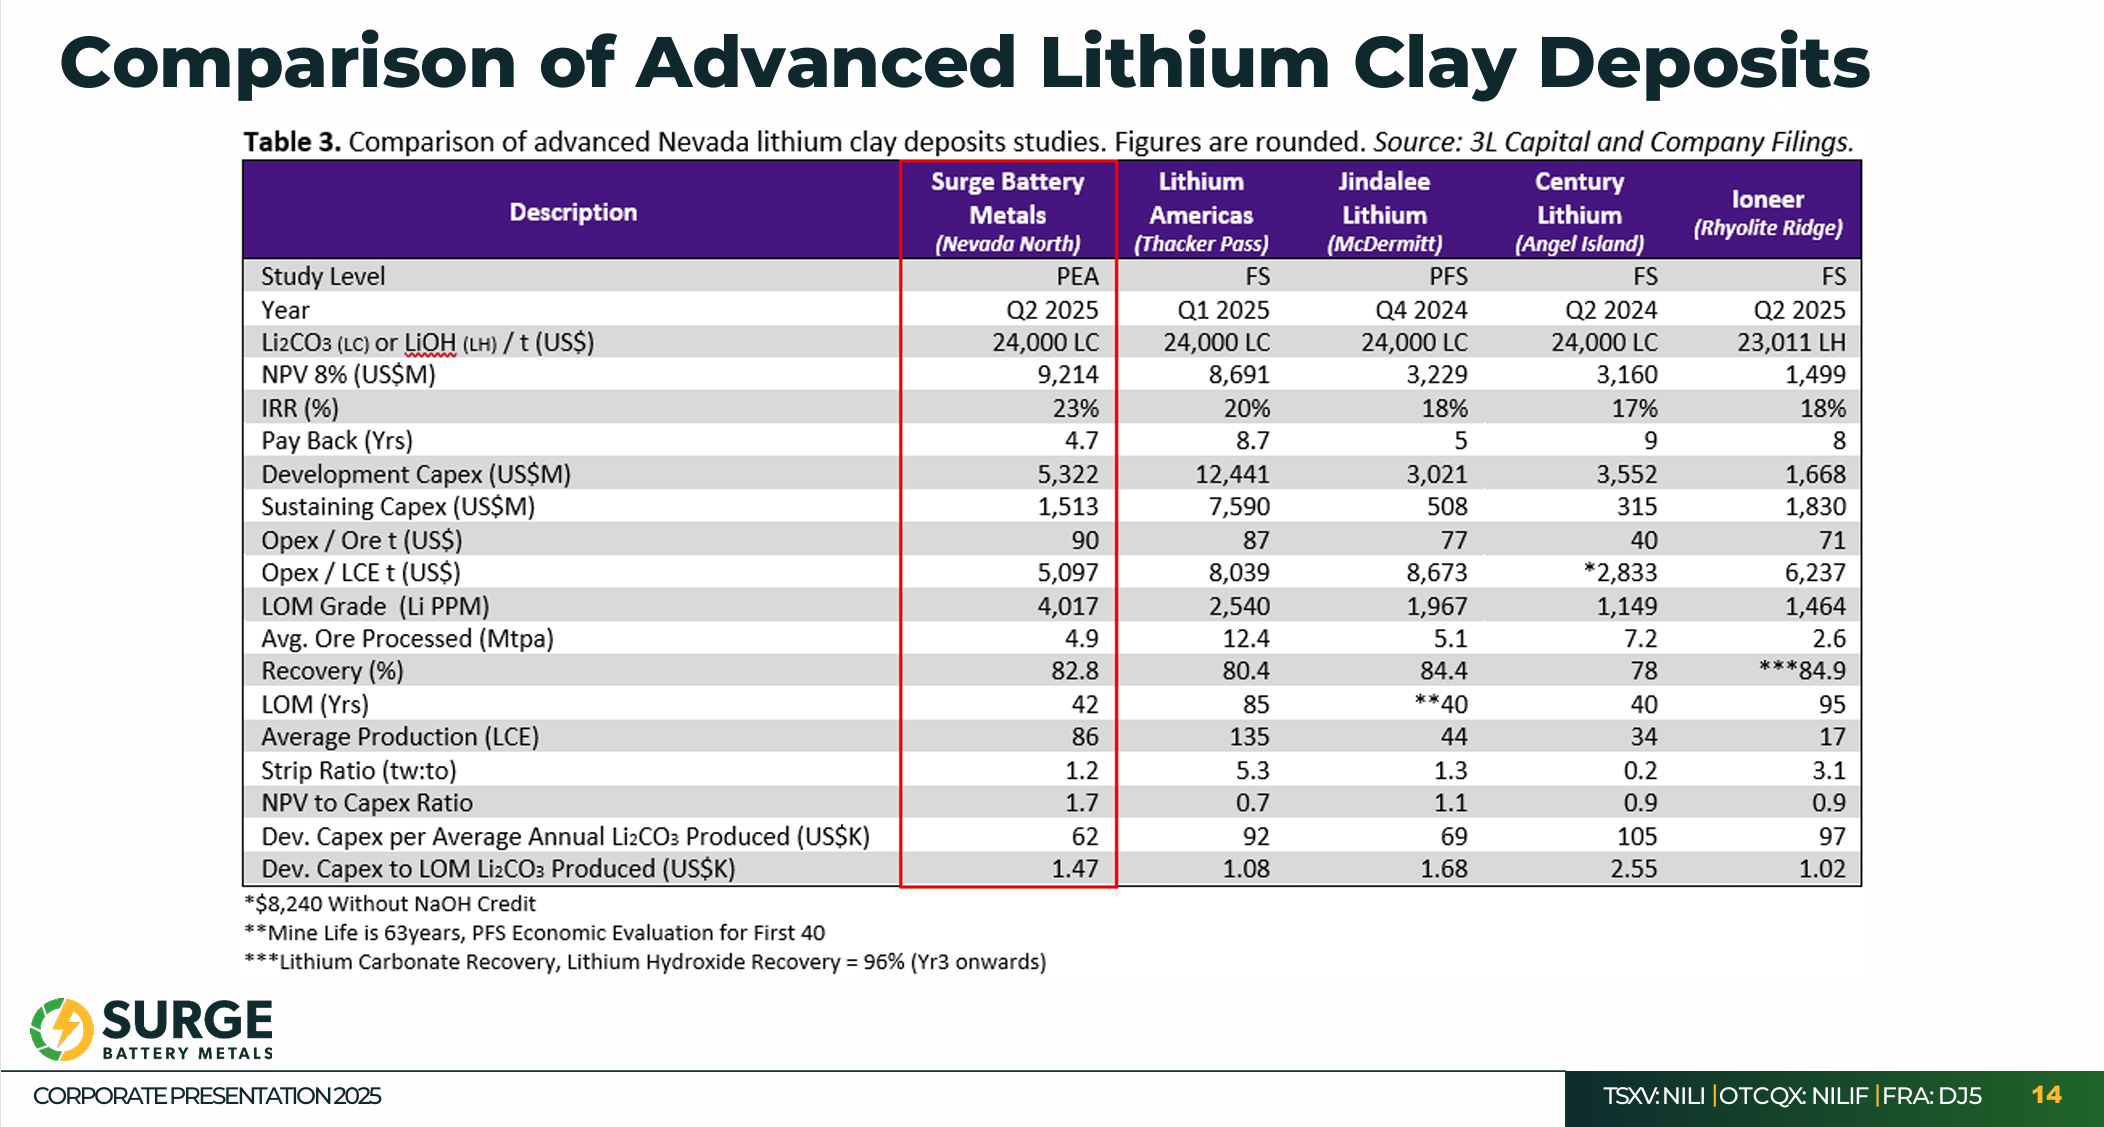Click the Study Level row label
Image resolution: width=2104 pixels, height=1127 pixels.
pos(323,276)
